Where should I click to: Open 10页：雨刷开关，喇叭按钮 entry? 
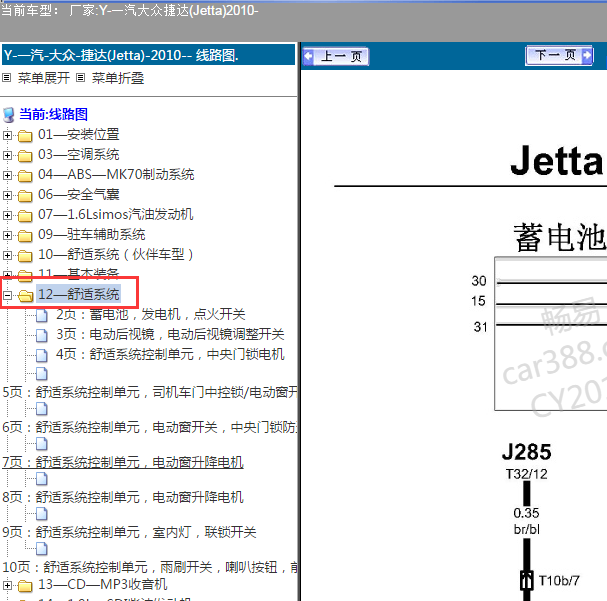click(x=150, y=567)
